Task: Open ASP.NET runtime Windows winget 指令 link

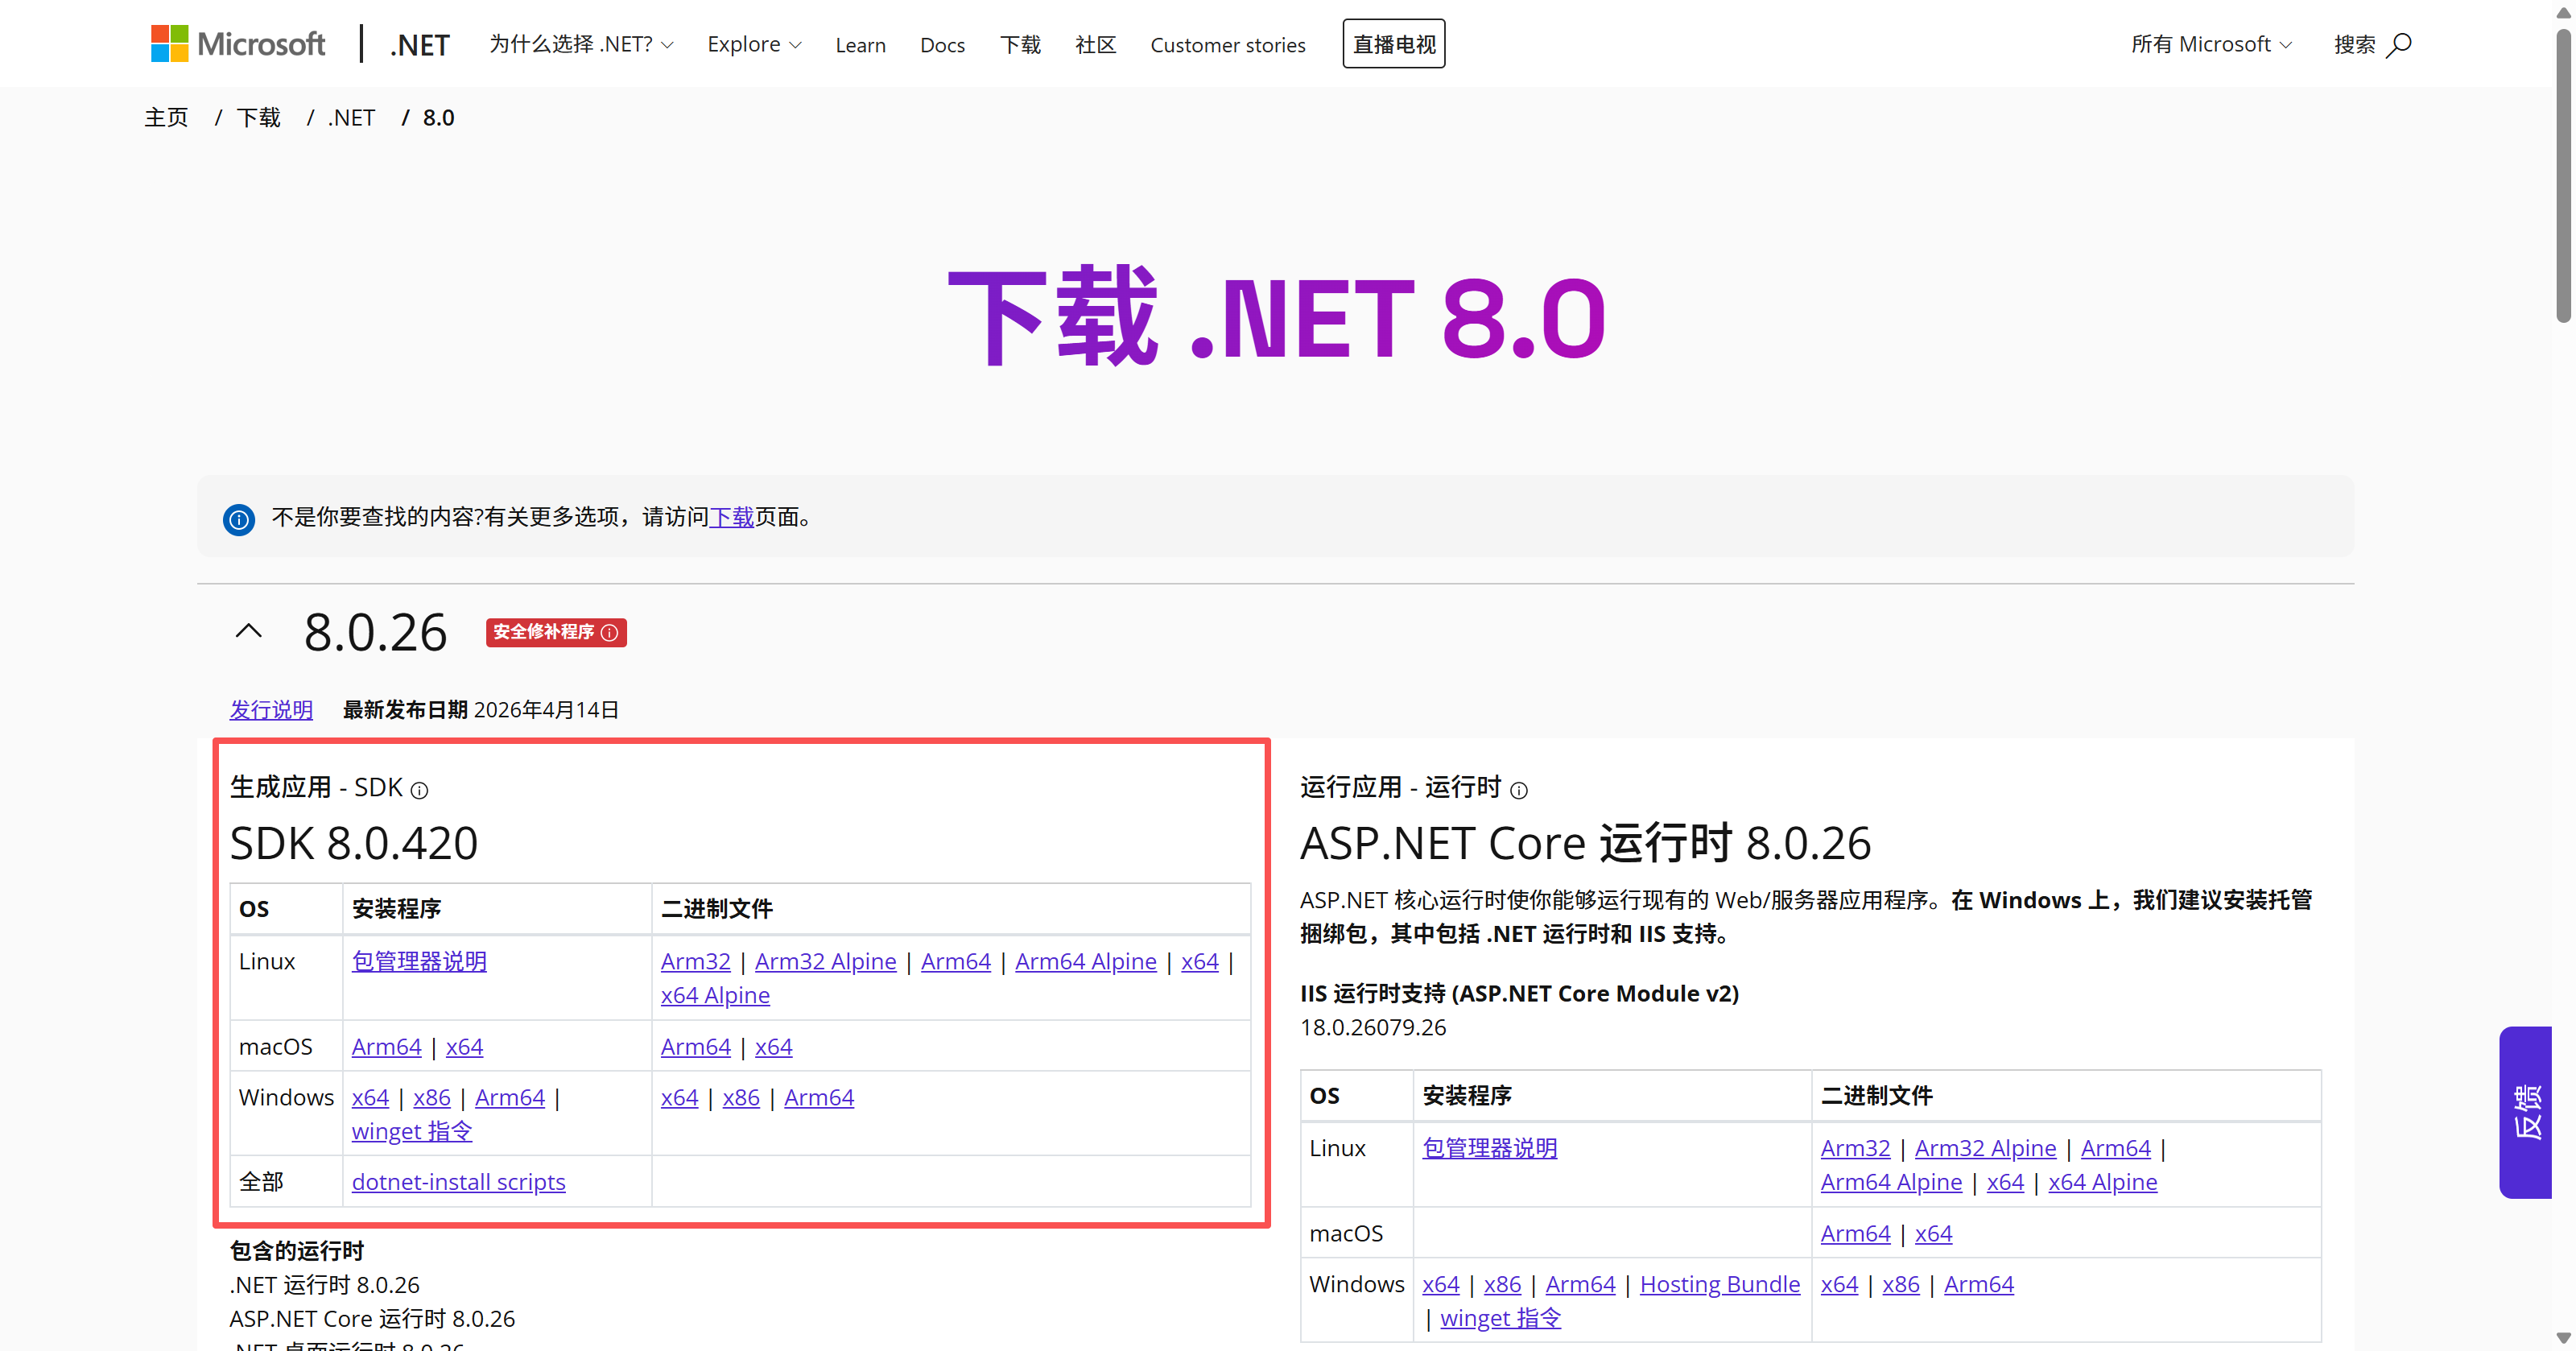Action: point(1500,1318)
